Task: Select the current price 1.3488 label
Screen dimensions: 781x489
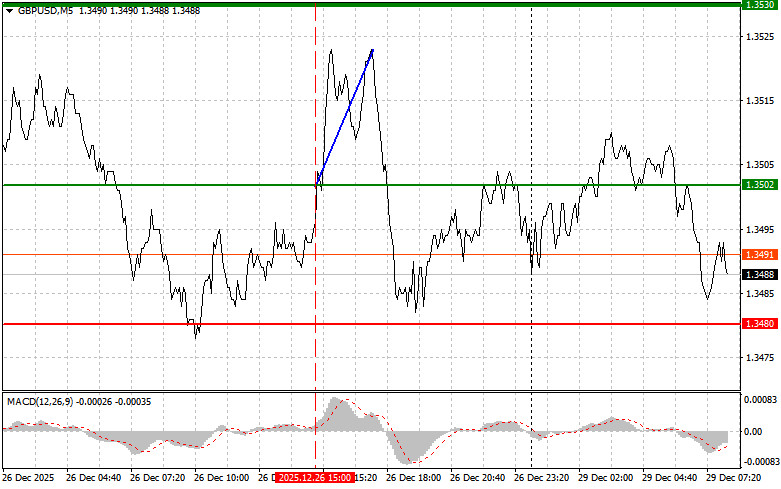Action: [760, 274]
